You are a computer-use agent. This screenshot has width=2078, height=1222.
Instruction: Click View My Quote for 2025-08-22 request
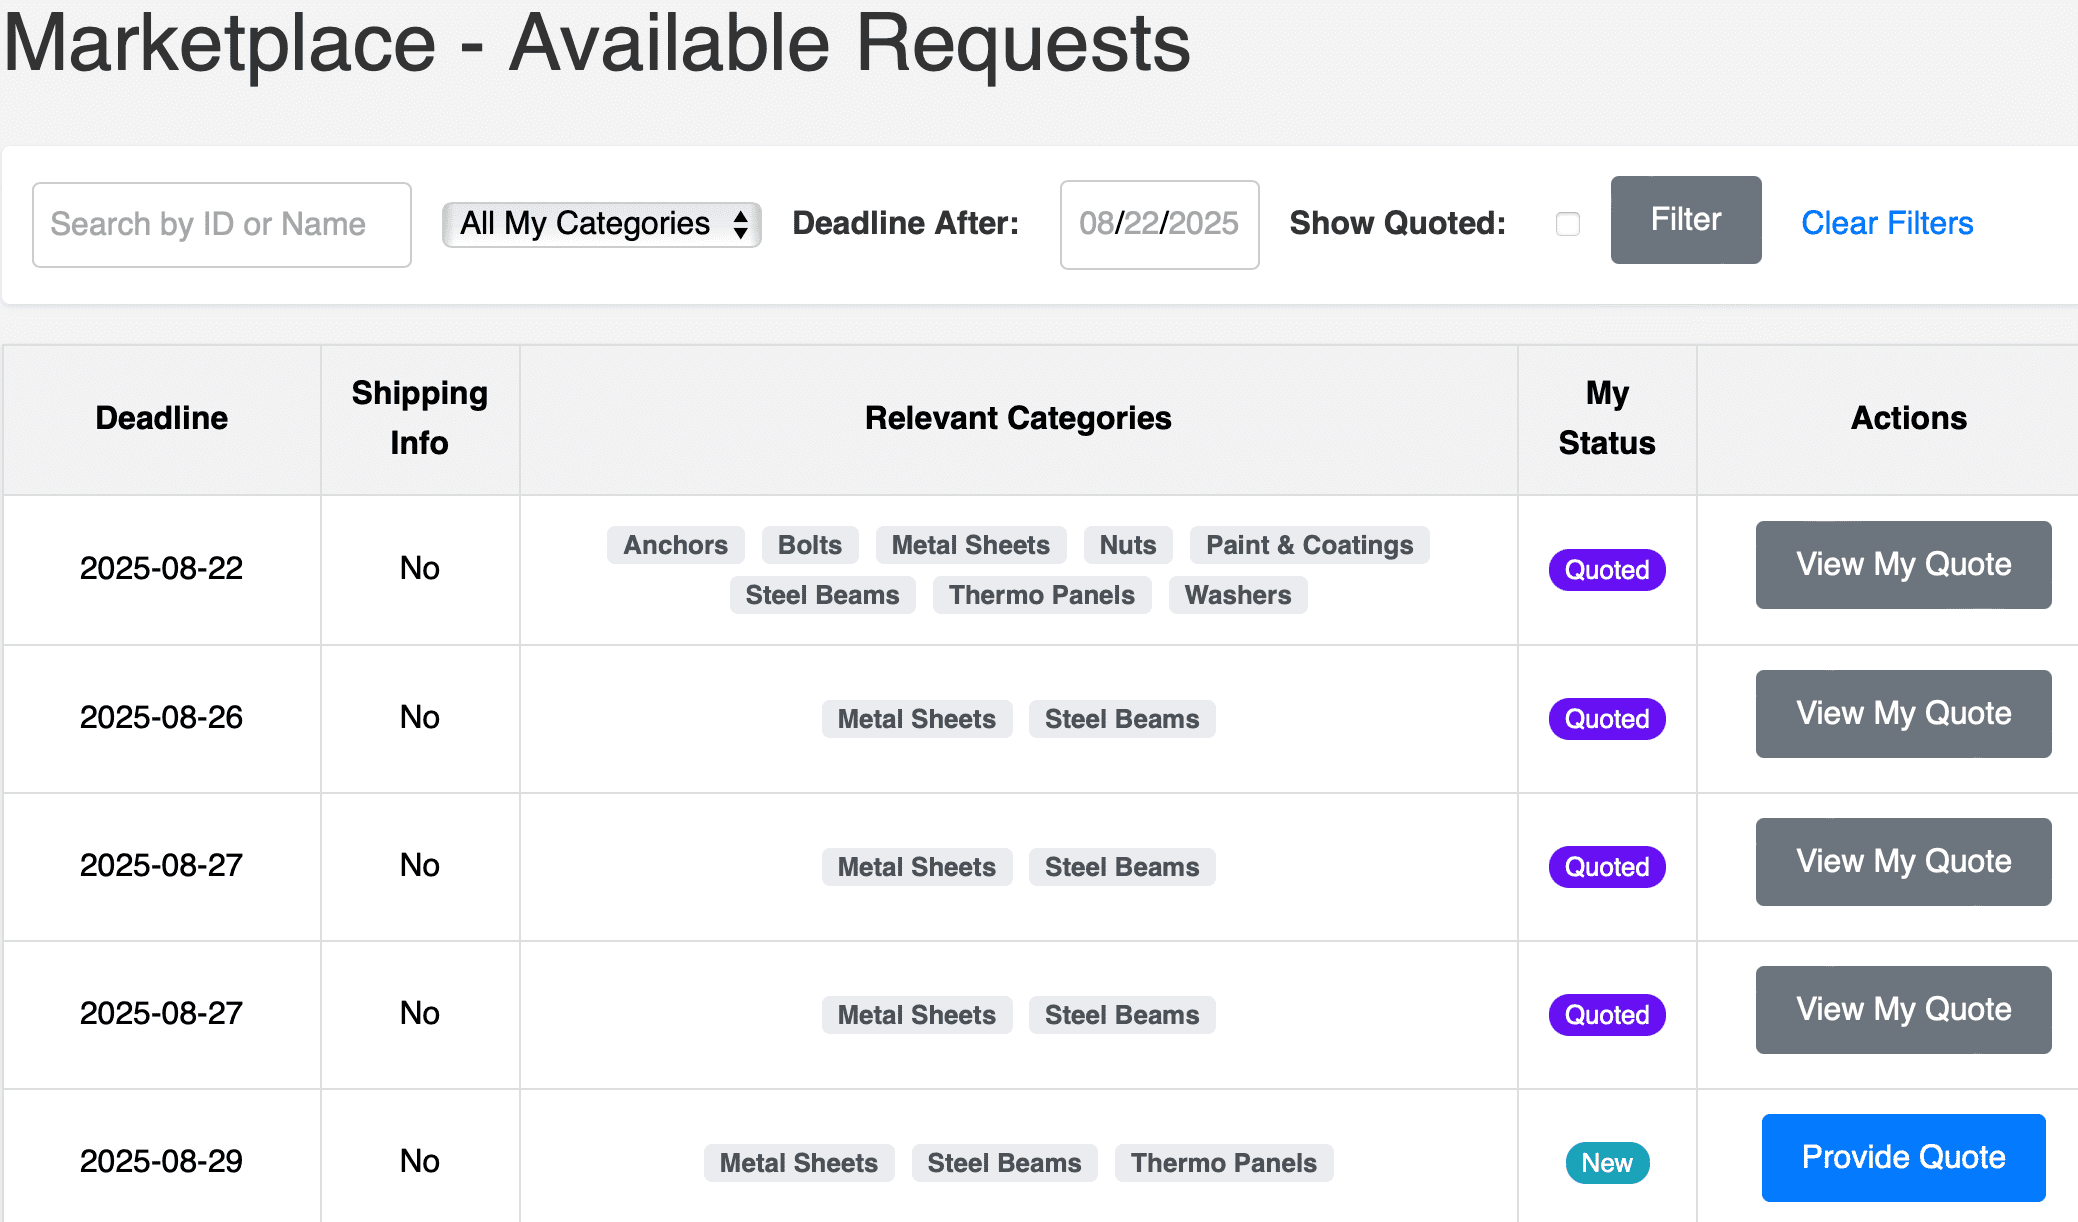[x=1902, y=564]
